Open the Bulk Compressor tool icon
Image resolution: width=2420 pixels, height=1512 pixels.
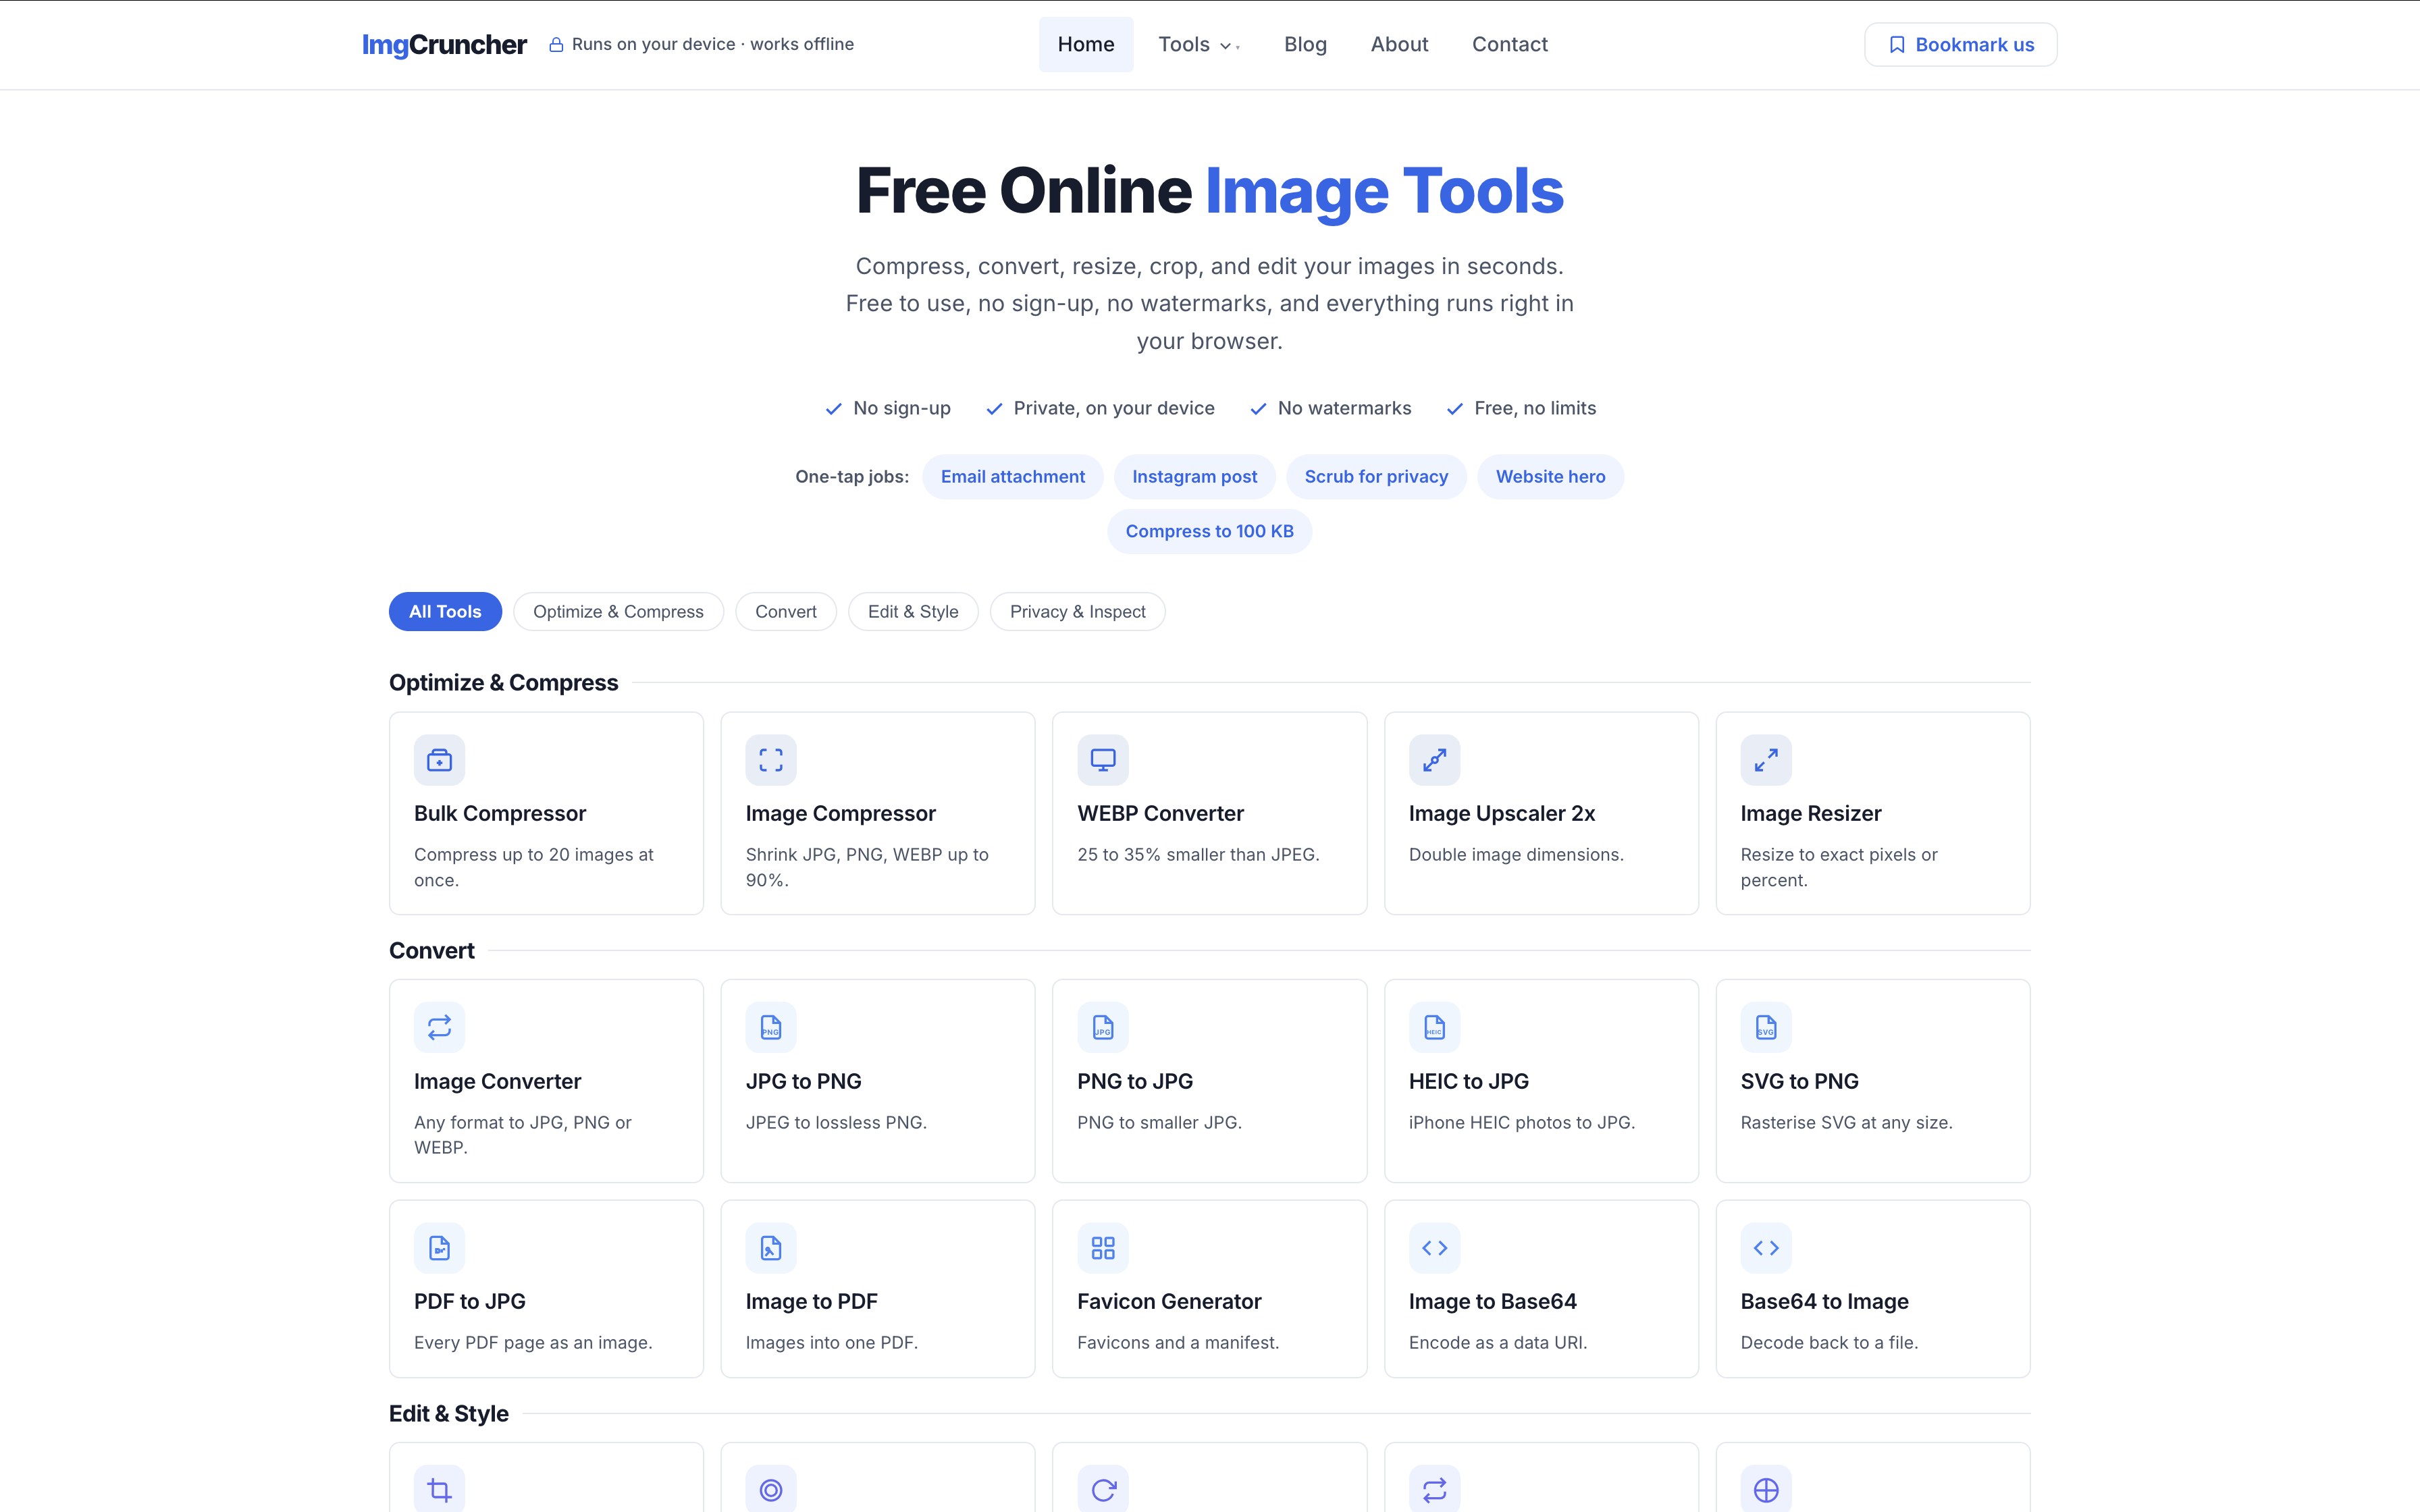pyautogui.click(x=439, y=760)
